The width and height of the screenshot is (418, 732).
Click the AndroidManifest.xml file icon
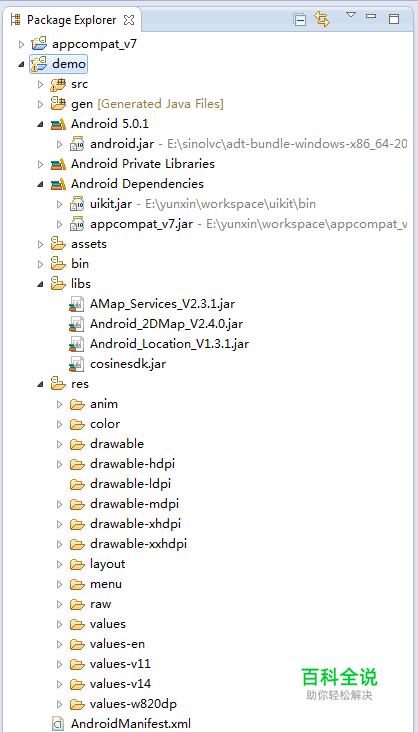pos(58,724)
